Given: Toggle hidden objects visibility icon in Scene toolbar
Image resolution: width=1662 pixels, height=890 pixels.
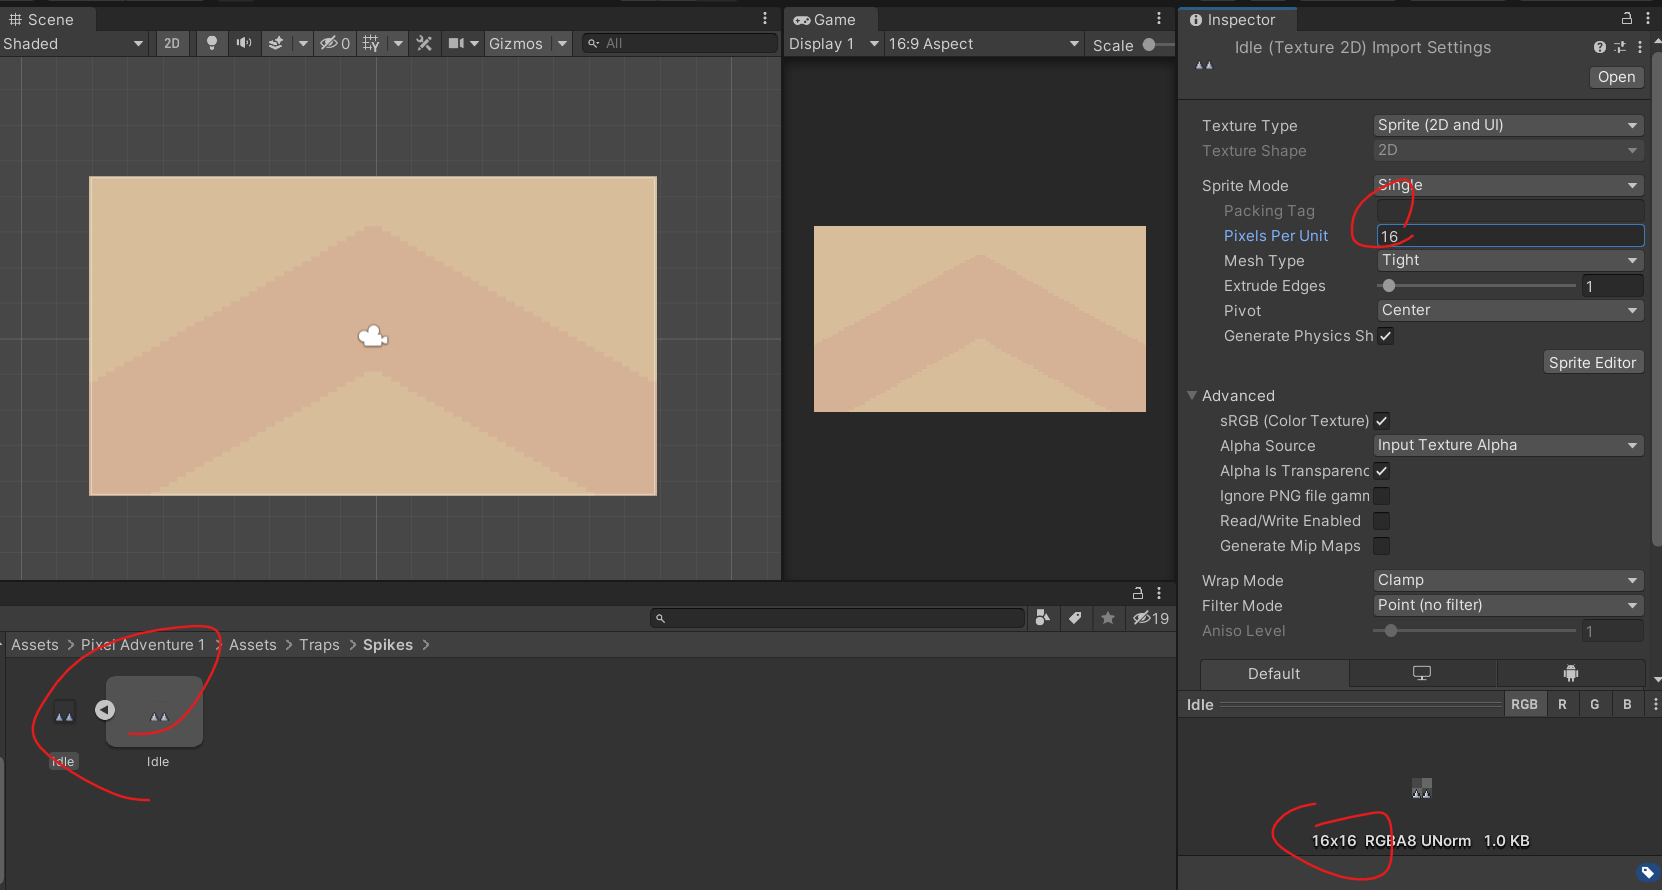Looking at the screenshot, I should tap(335, 43).
